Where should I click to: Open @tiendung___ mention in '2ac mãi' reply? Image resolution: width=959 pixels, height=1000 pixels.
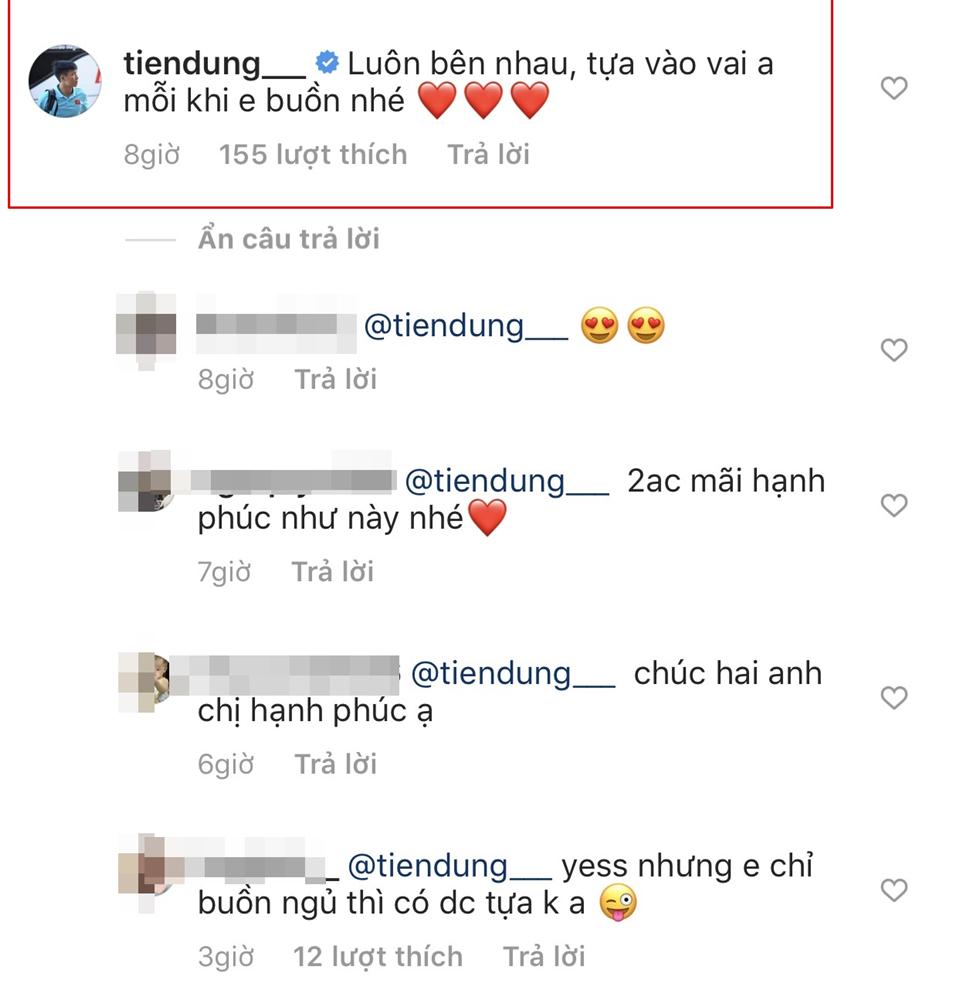click(x=505, y=482)
